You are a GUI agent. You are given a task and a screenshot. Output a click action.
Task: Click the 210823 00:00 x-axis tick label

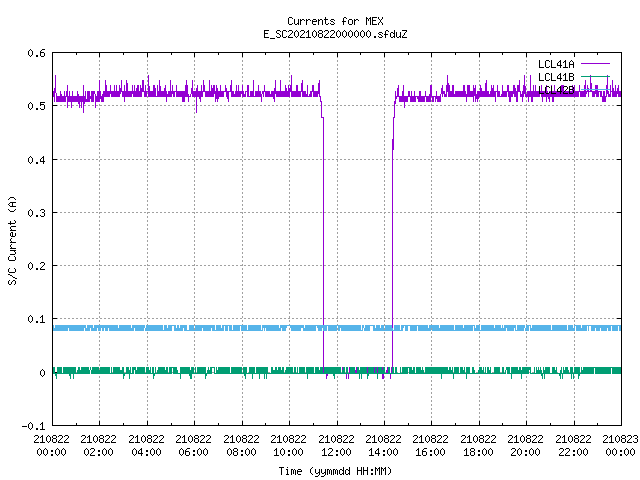tap(620, 445)
